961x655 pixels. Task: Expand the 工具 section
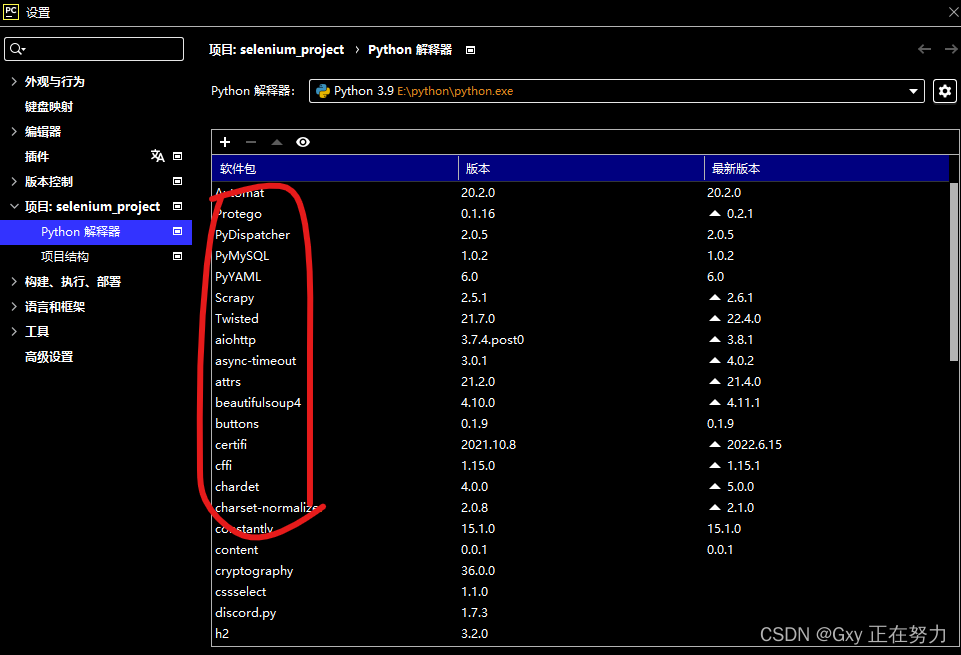13,331
